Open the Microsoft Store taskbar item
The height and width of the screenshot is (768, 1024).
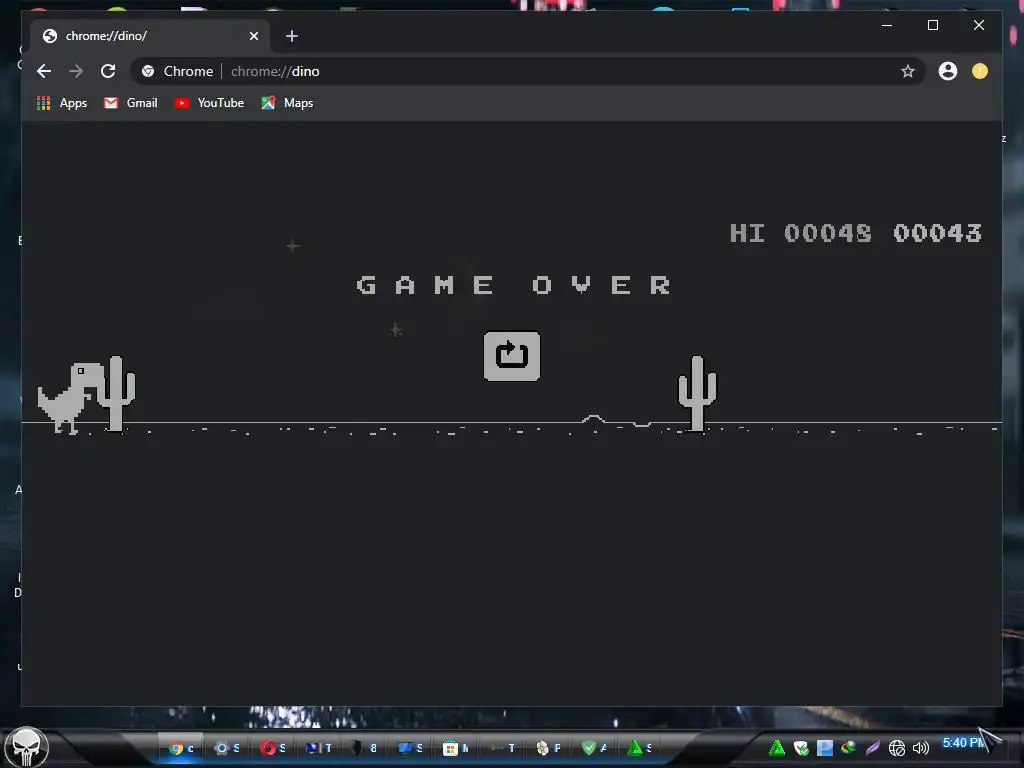(456, 748)
